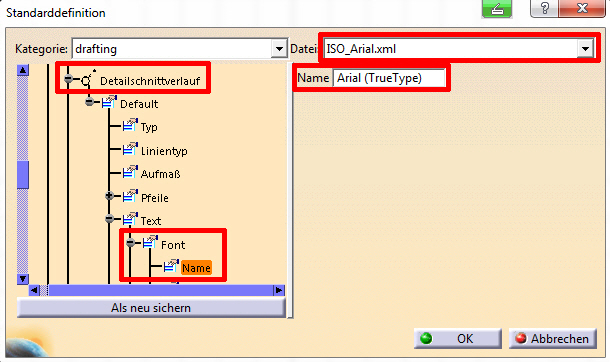This screenshot has width=610, height=362.
Task: Select the Aufmaß tree item
Action: [x=160, y=174]
